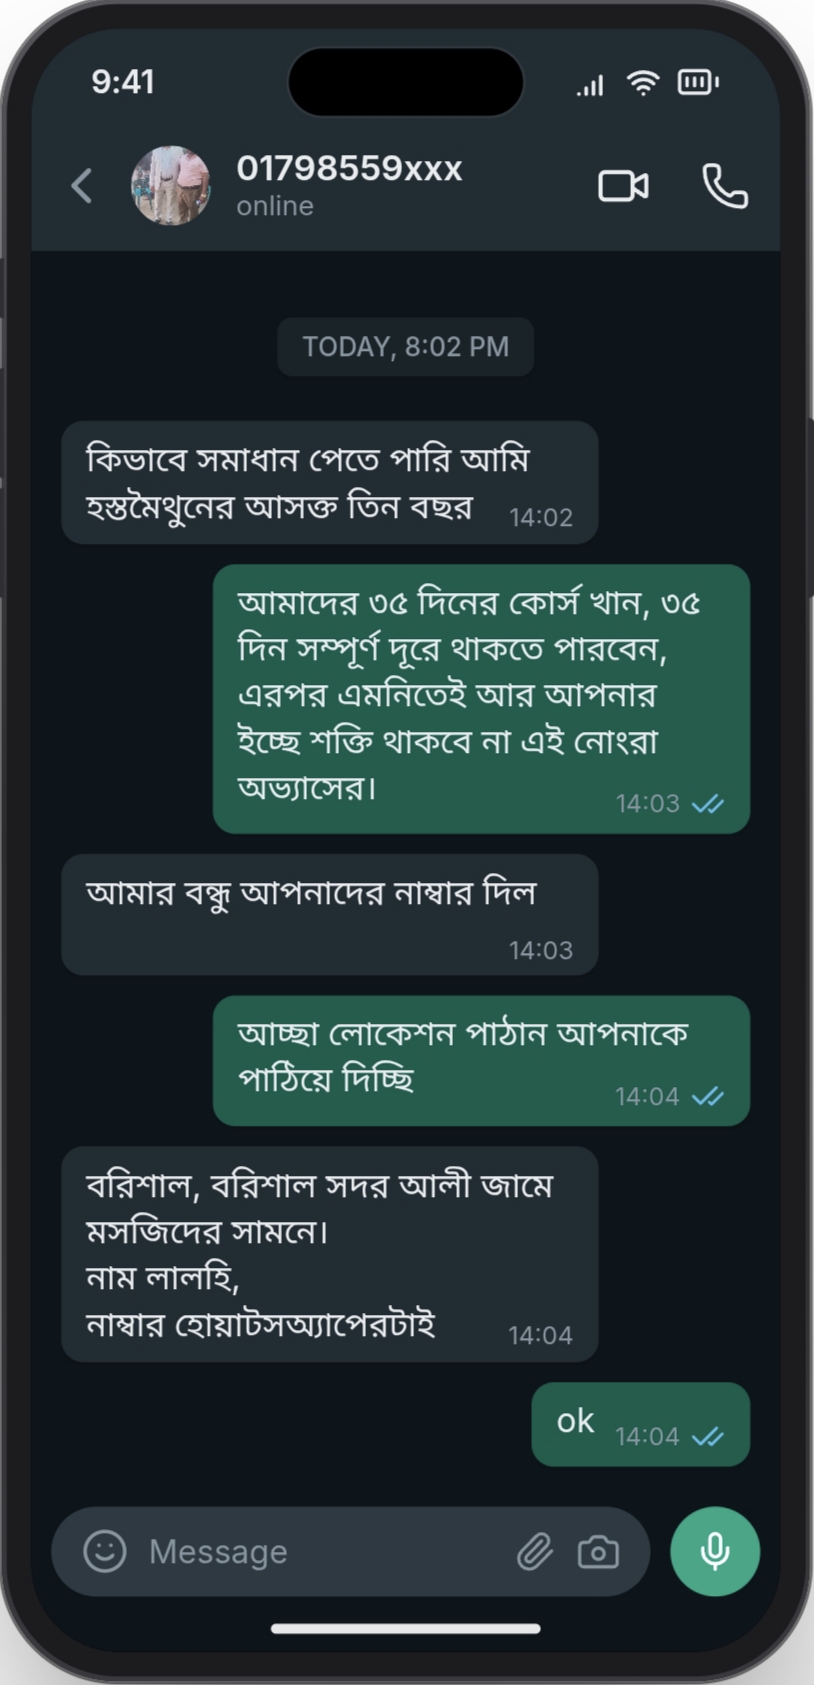Screen dimensions: 814x1685
Task: Open the contact's profile picture
Action: pos(171,186)
